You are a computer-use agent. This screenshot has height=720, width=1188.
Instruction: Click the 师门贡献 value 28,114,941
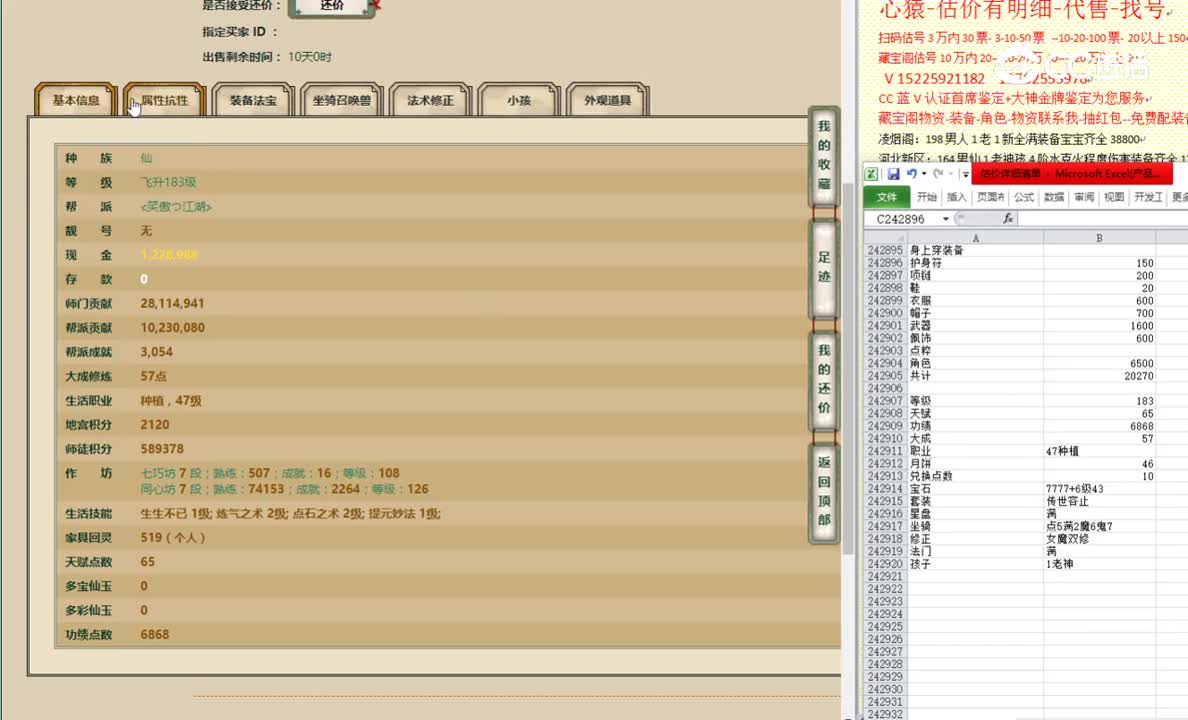tap(172, 303)
